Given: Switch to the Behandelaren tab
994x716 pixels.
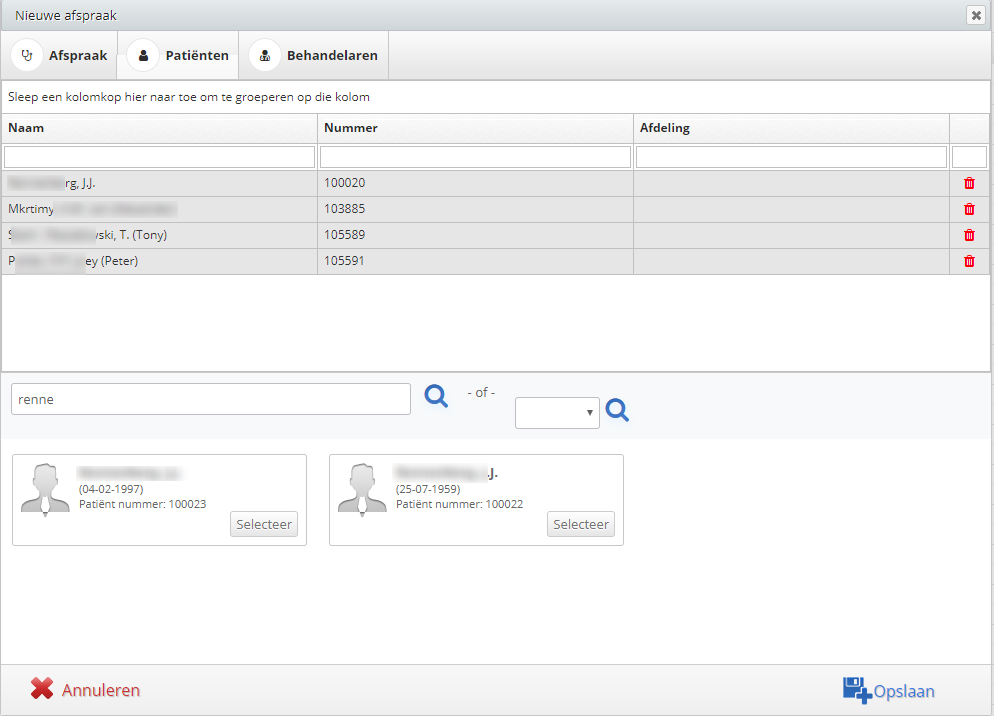Looking at the screenshot, I should [314, 55].
